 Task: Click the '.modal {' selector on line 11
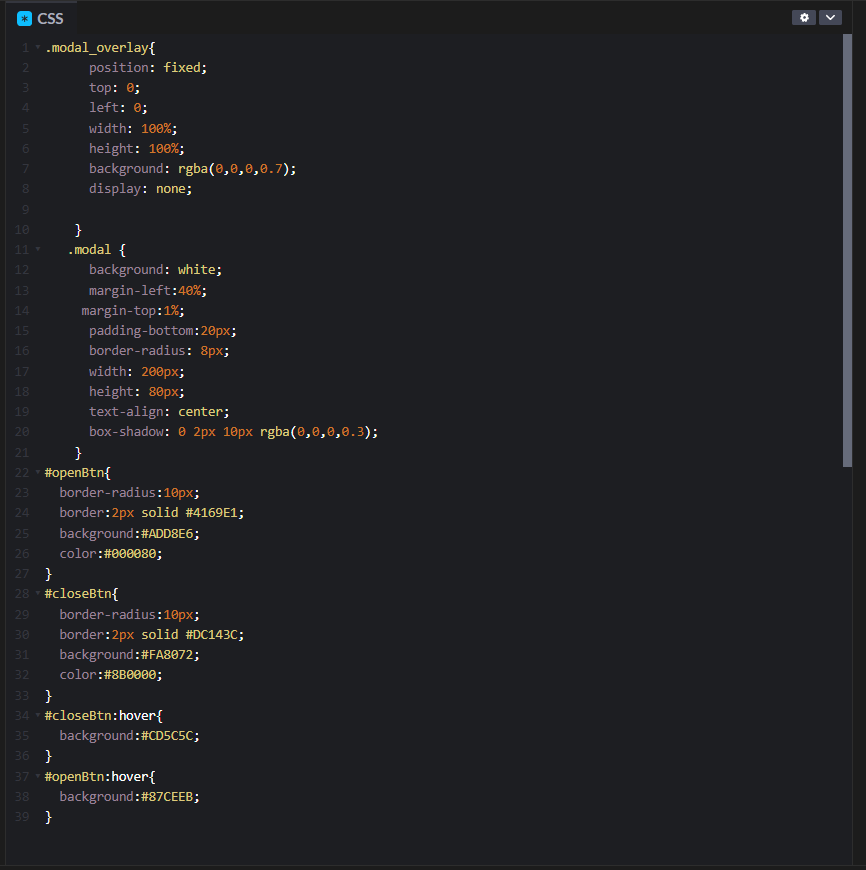click(x=97, y=250)
